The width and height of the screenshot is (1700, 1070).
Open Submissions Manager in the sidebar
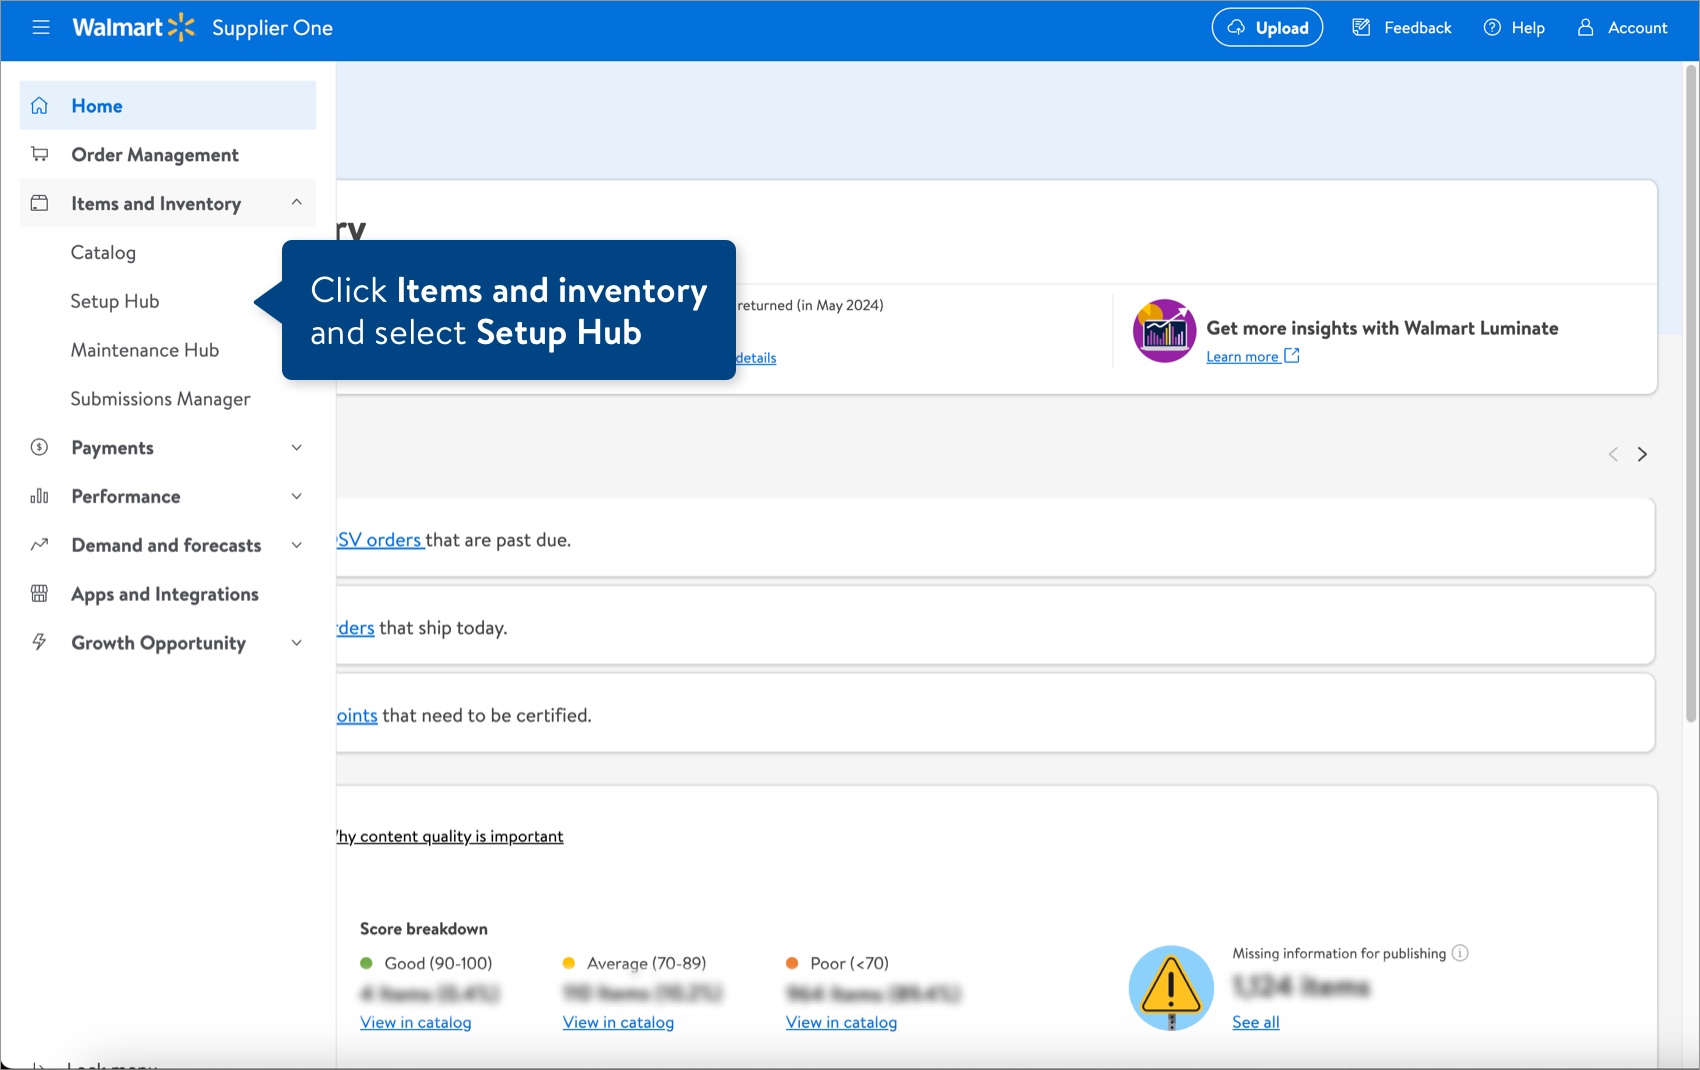tap(160, 398)
